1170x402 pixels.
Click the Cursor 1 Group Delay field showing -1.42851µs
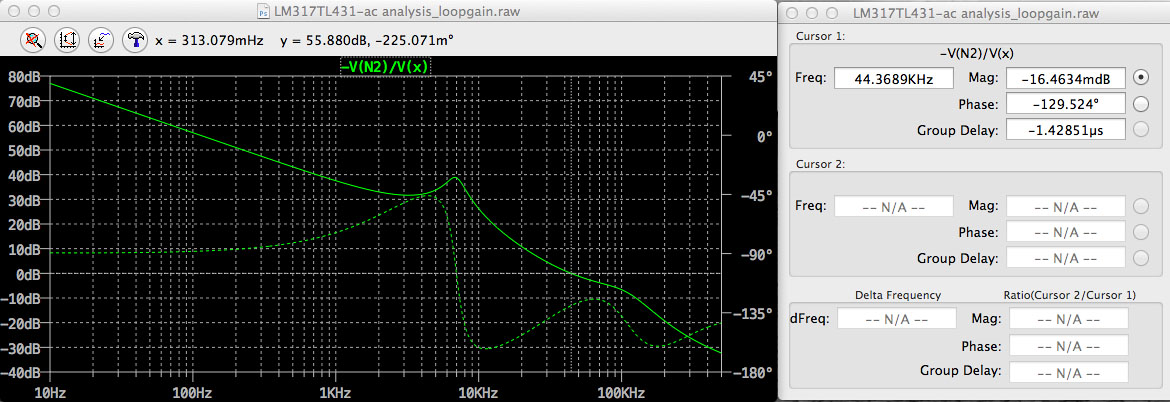click(x=1066, y=131)
